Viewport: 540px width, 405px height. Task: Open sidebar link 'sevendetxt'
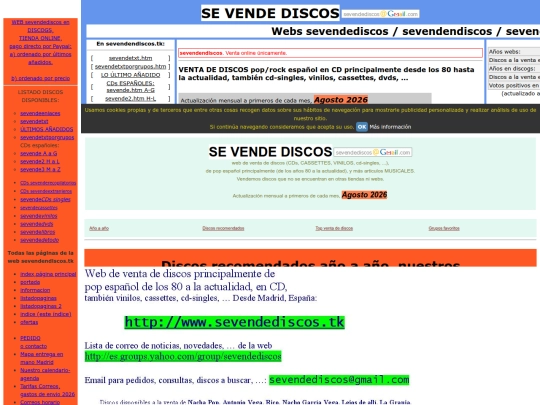click(x=34, y=121)
